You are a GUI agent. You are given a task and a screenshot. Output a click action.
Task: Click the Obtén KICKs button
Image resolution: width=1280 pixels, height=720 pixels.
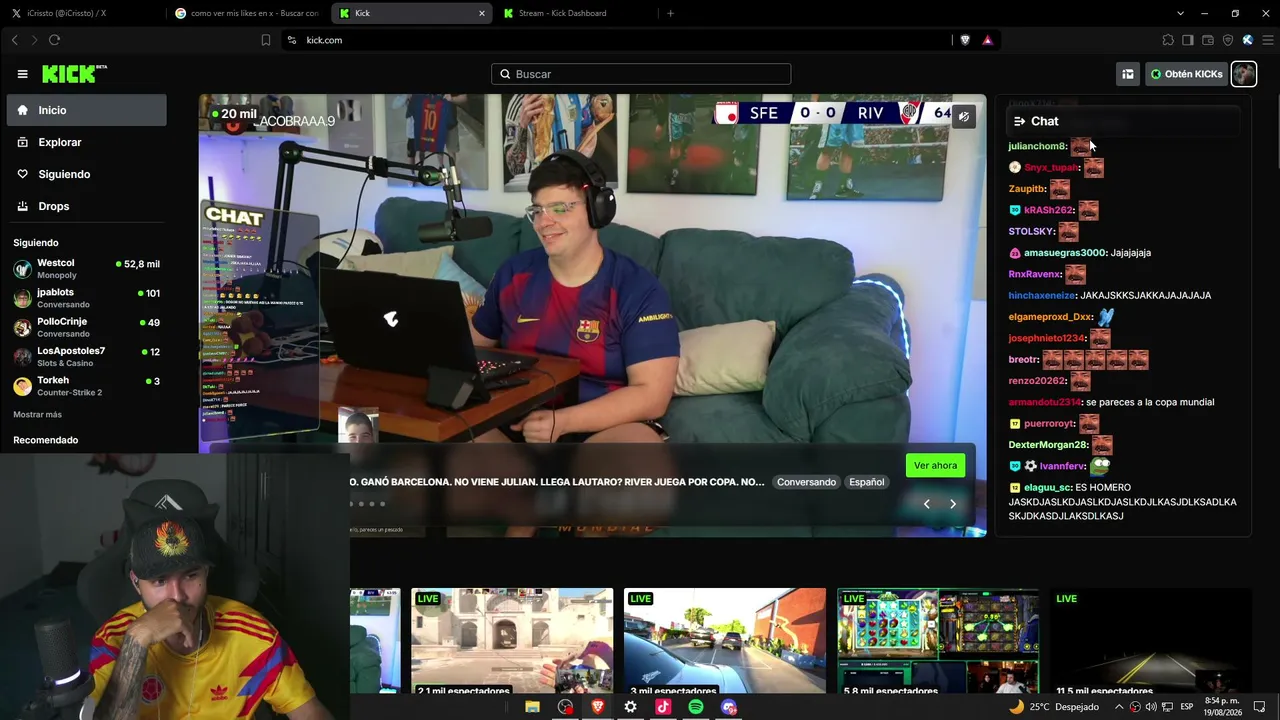point(1186,74)
